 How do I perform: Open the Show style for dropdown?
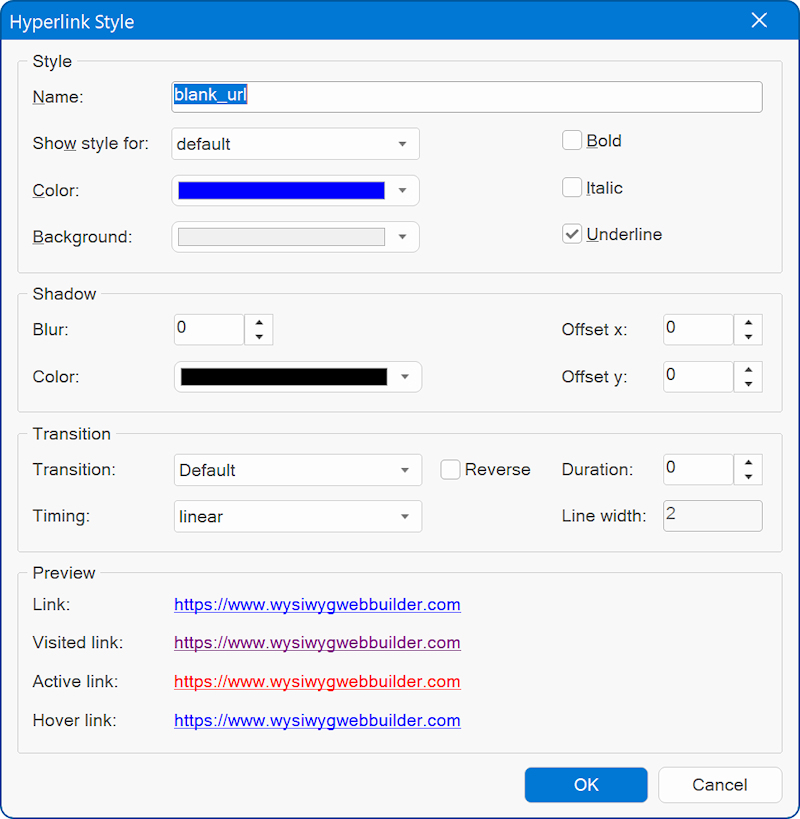pos(295,144)
